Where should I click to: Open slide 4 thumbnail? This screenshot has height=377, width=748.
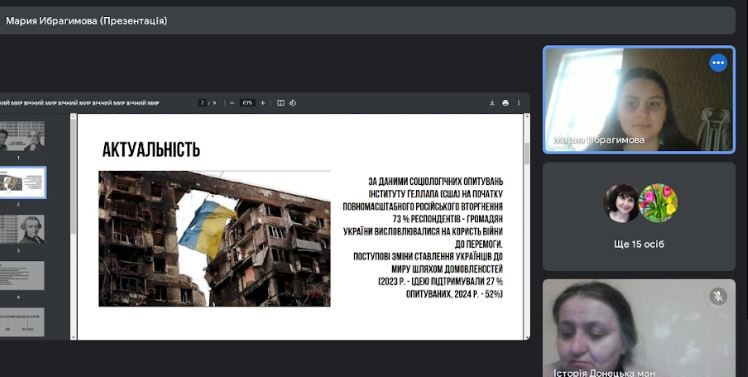pyautogui.click(x=22, y=275)
